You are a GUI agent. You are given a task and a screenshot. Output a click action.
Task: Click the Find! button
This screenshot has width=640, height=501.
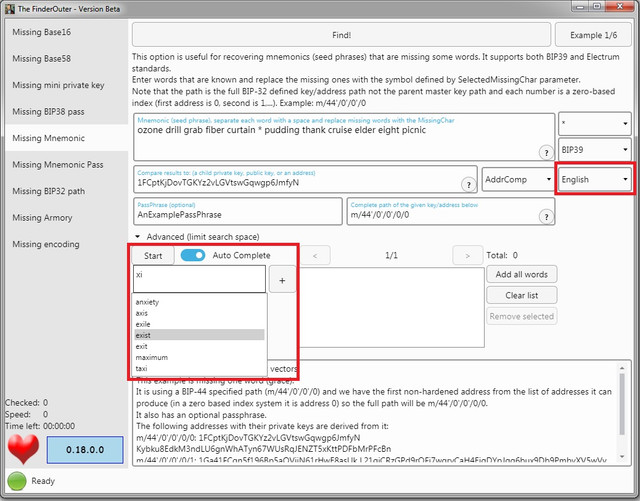click(341, 35)
